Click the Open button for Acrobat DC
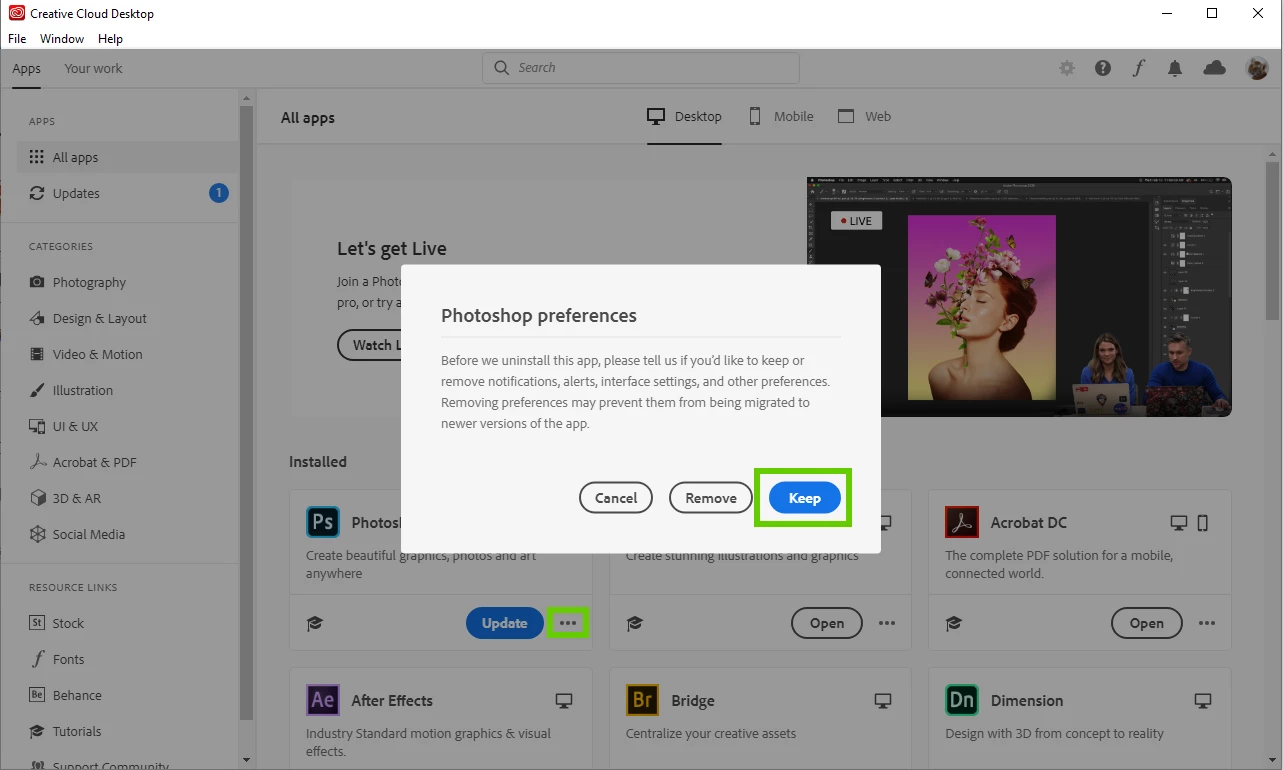Screen dimensions: 1283x770 pyautogui.click(x=1147, y=623)
